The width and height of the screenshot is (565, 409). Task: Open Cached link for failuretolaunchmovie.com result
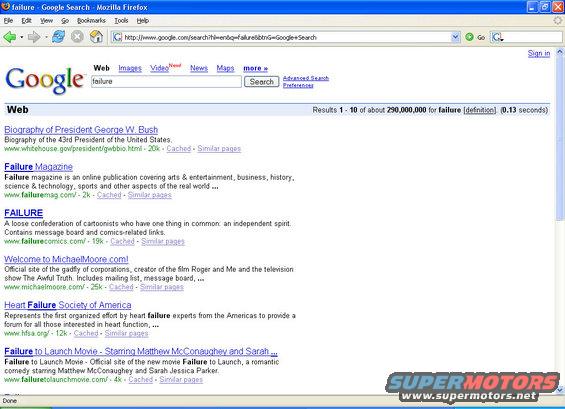pos(141,379)
